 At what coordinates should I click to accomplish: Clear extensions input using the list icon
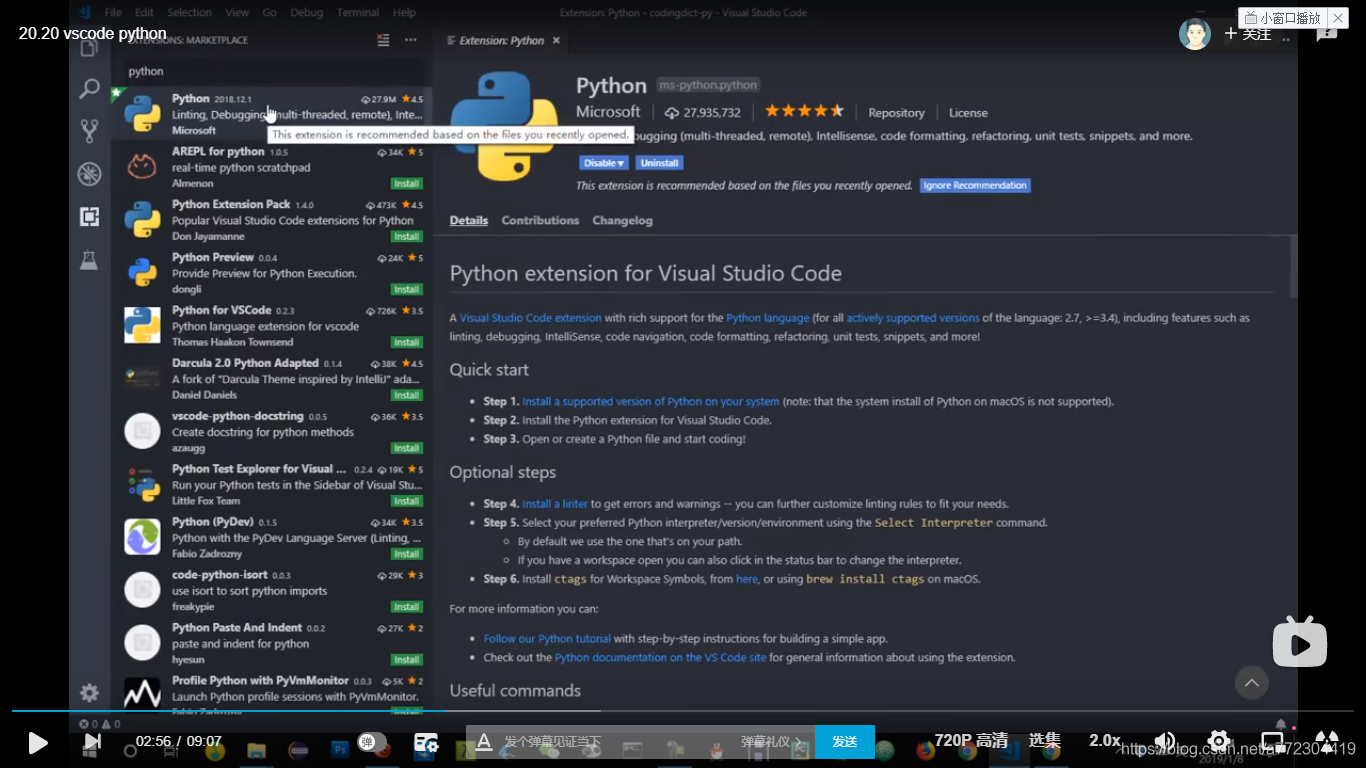[383, 40]
